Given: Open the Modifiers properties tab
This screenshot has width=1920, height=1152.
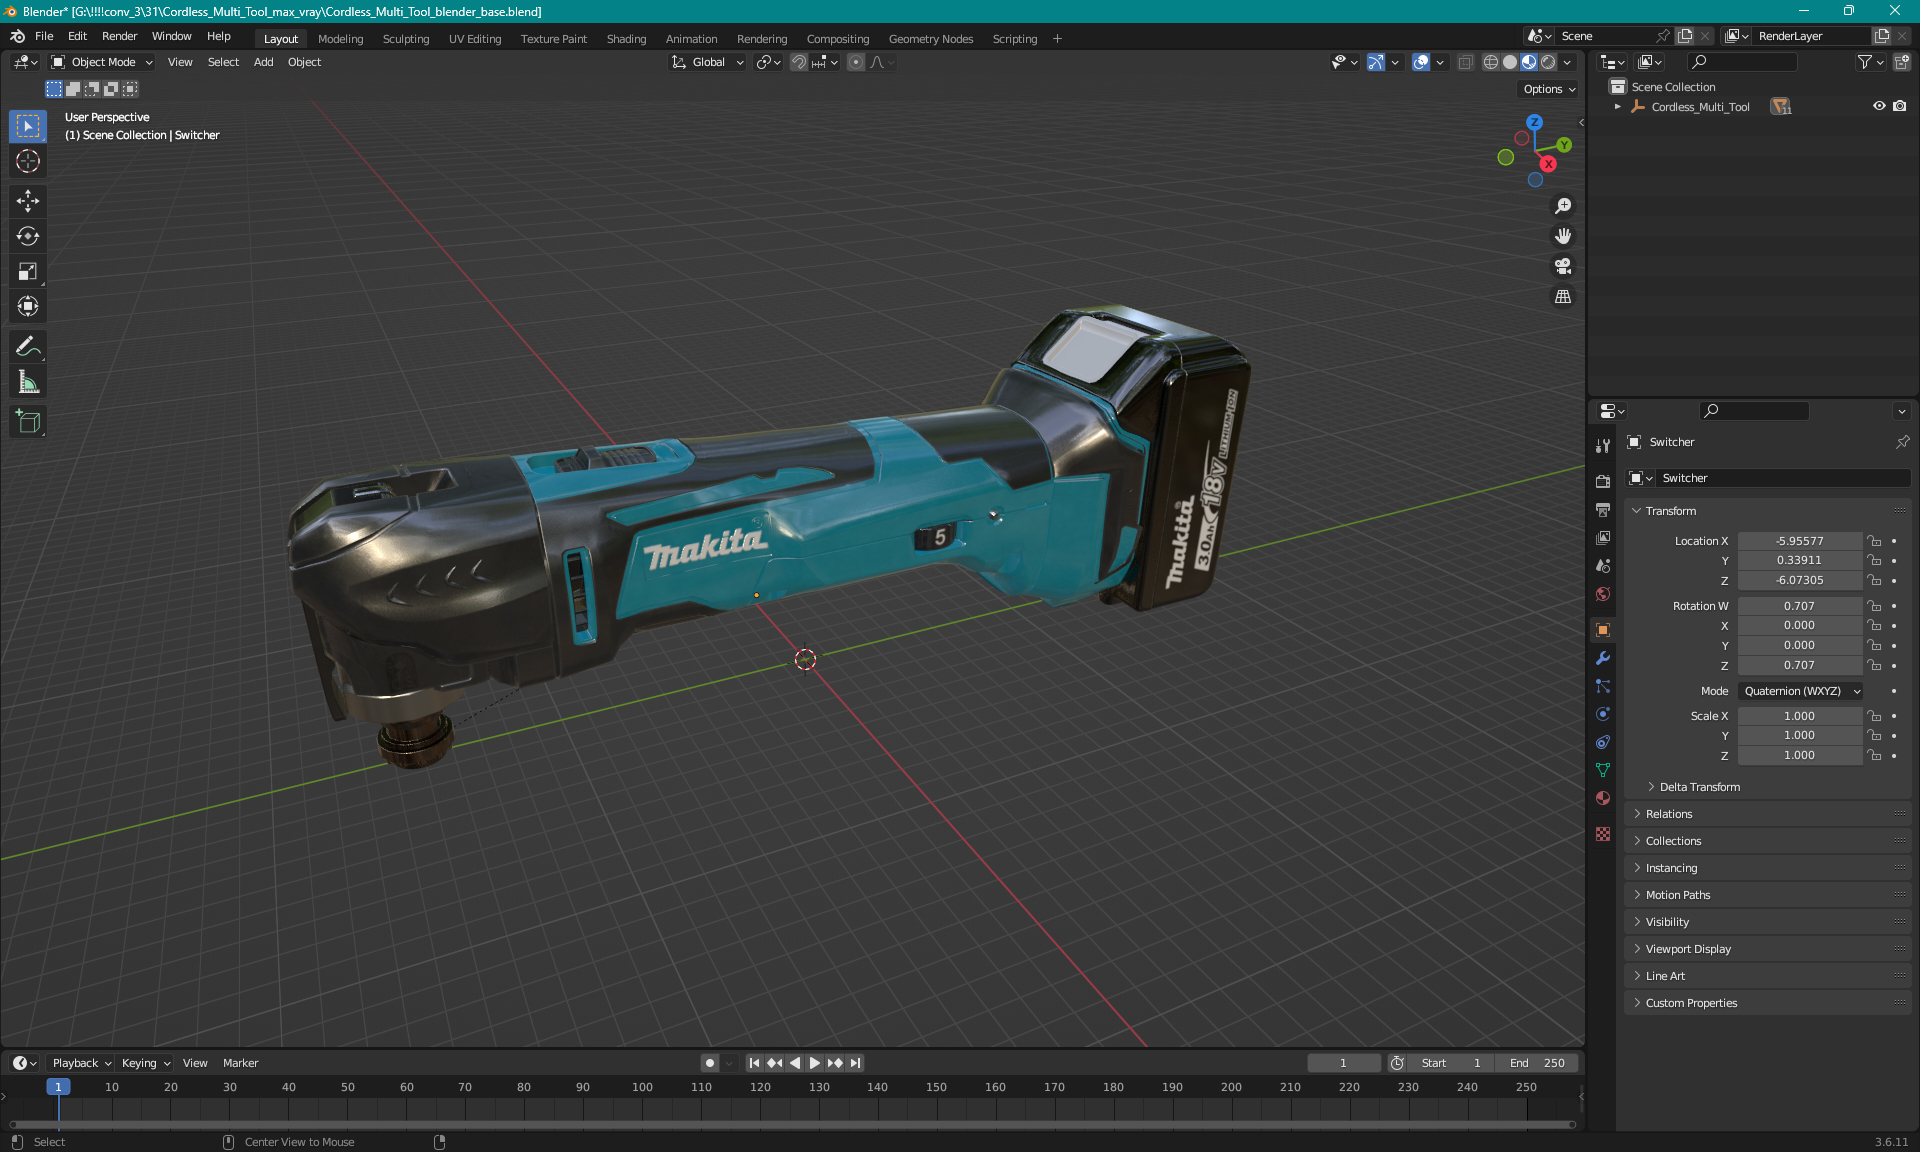Looking at the screenshot, I should tap(1603, 658).
